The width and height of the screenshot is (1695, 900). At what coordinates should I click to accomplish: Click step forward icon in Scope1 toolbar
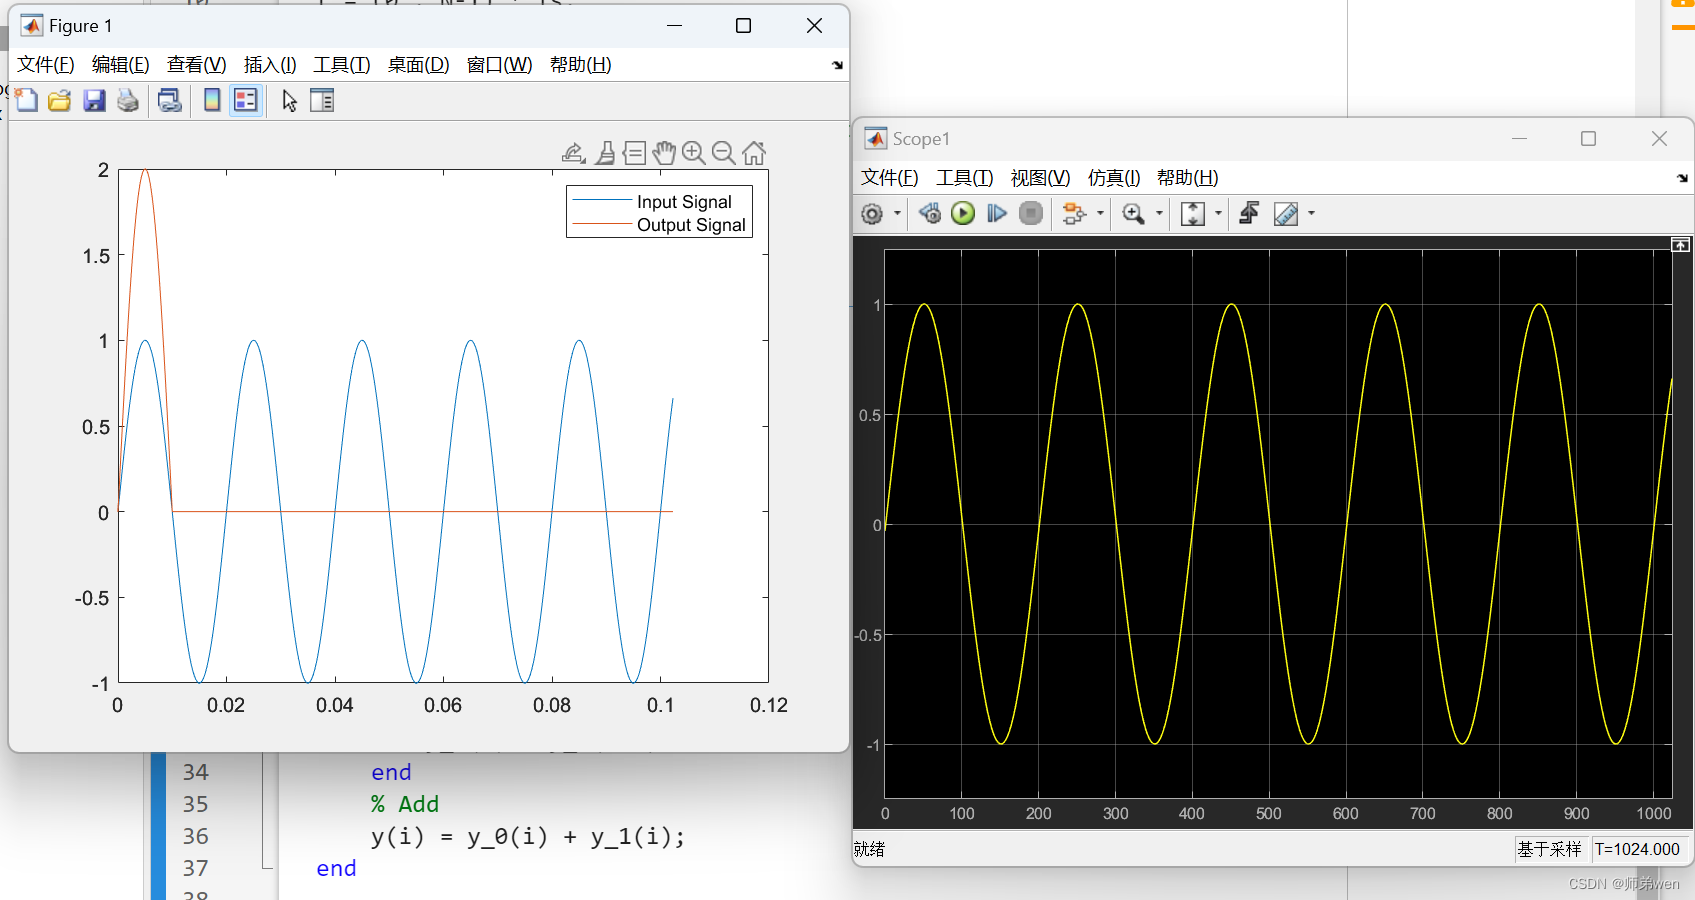pyautogui.click(x=997, y=213)
